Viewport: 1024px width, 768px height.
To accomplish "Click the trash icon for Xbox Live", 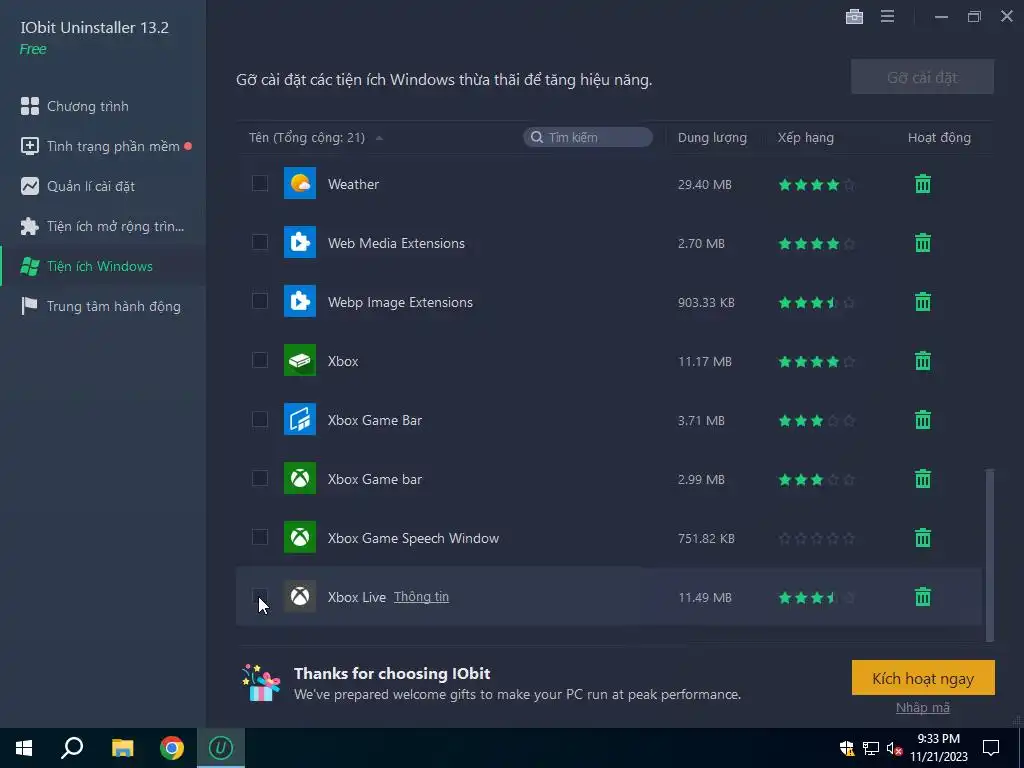I will (x=922, y=596).
